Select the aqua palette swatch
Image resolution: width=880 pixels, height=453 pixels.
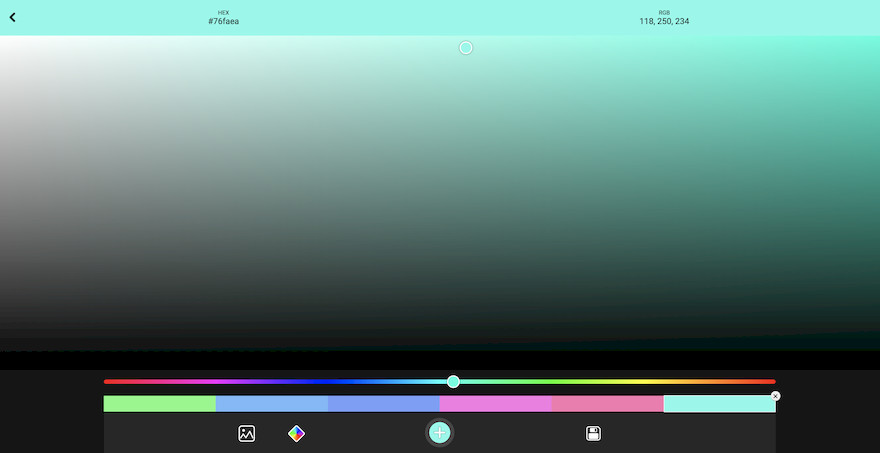(x=718, y=404)
